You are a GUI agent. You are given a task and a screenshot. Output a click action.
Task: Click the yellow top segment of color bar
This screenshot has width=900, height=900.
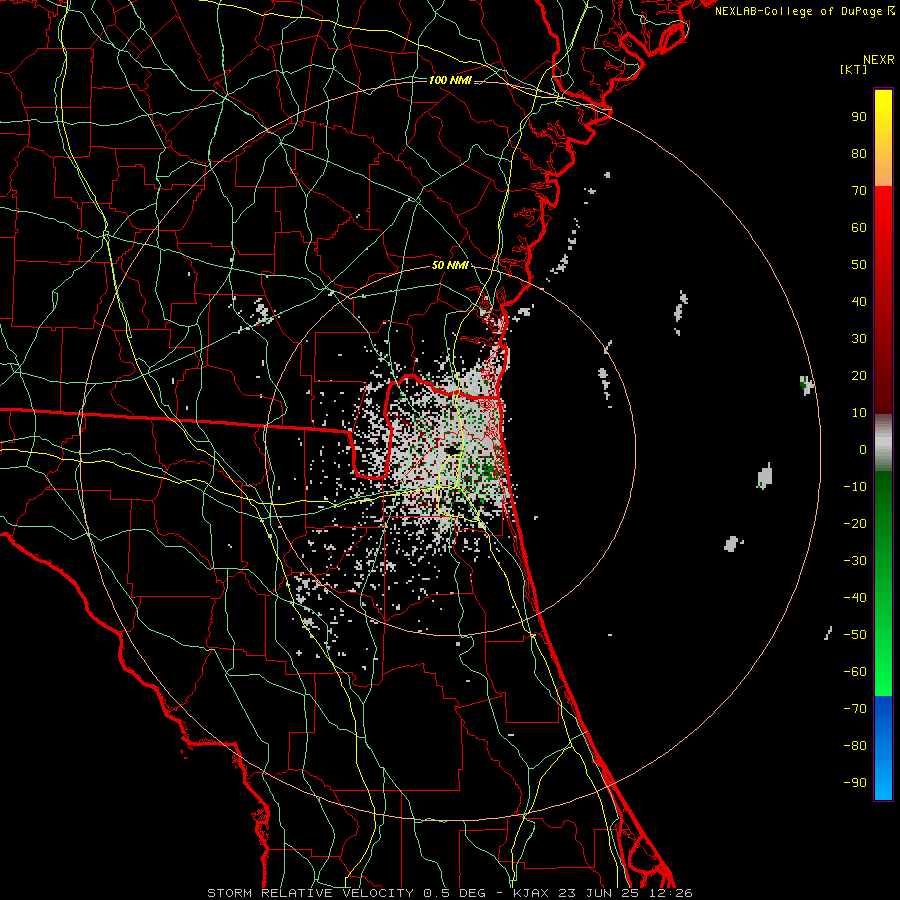[883, 138]
